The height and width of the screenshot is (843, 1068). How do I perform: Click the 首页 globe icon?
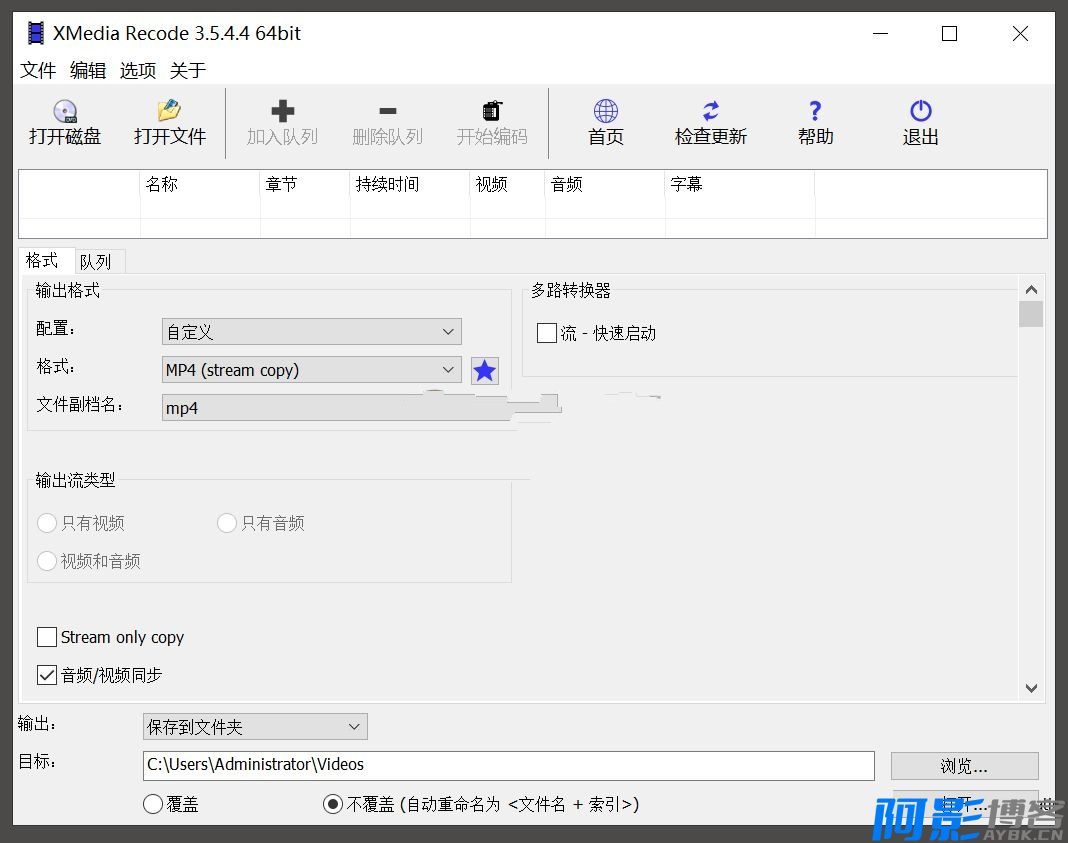605,111
